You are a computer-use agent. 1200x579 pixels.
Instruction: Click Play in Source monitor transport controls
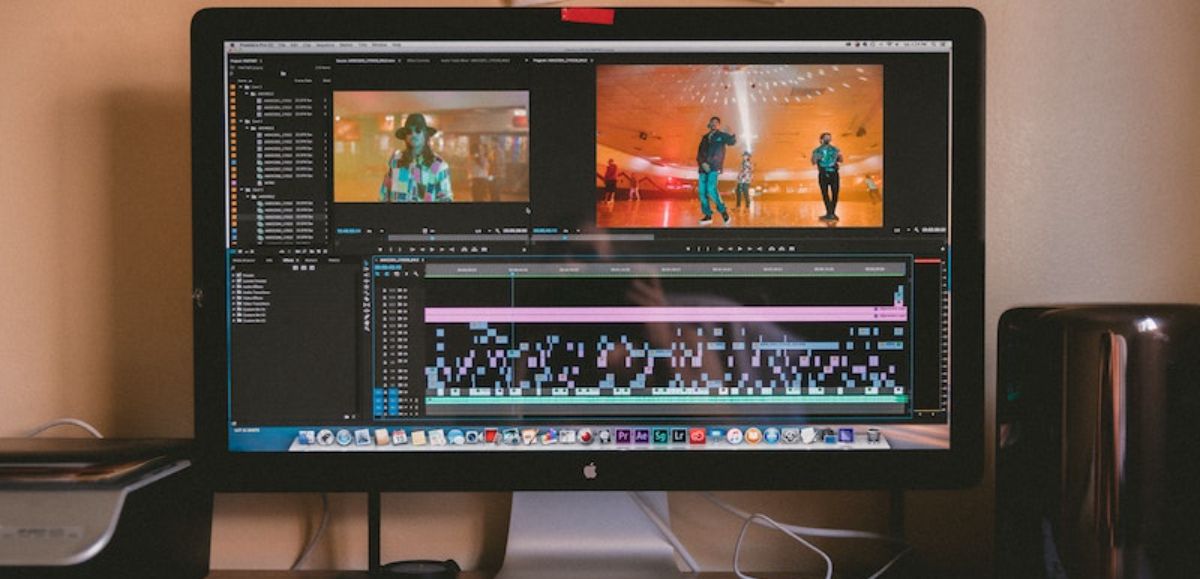[432, 249]
